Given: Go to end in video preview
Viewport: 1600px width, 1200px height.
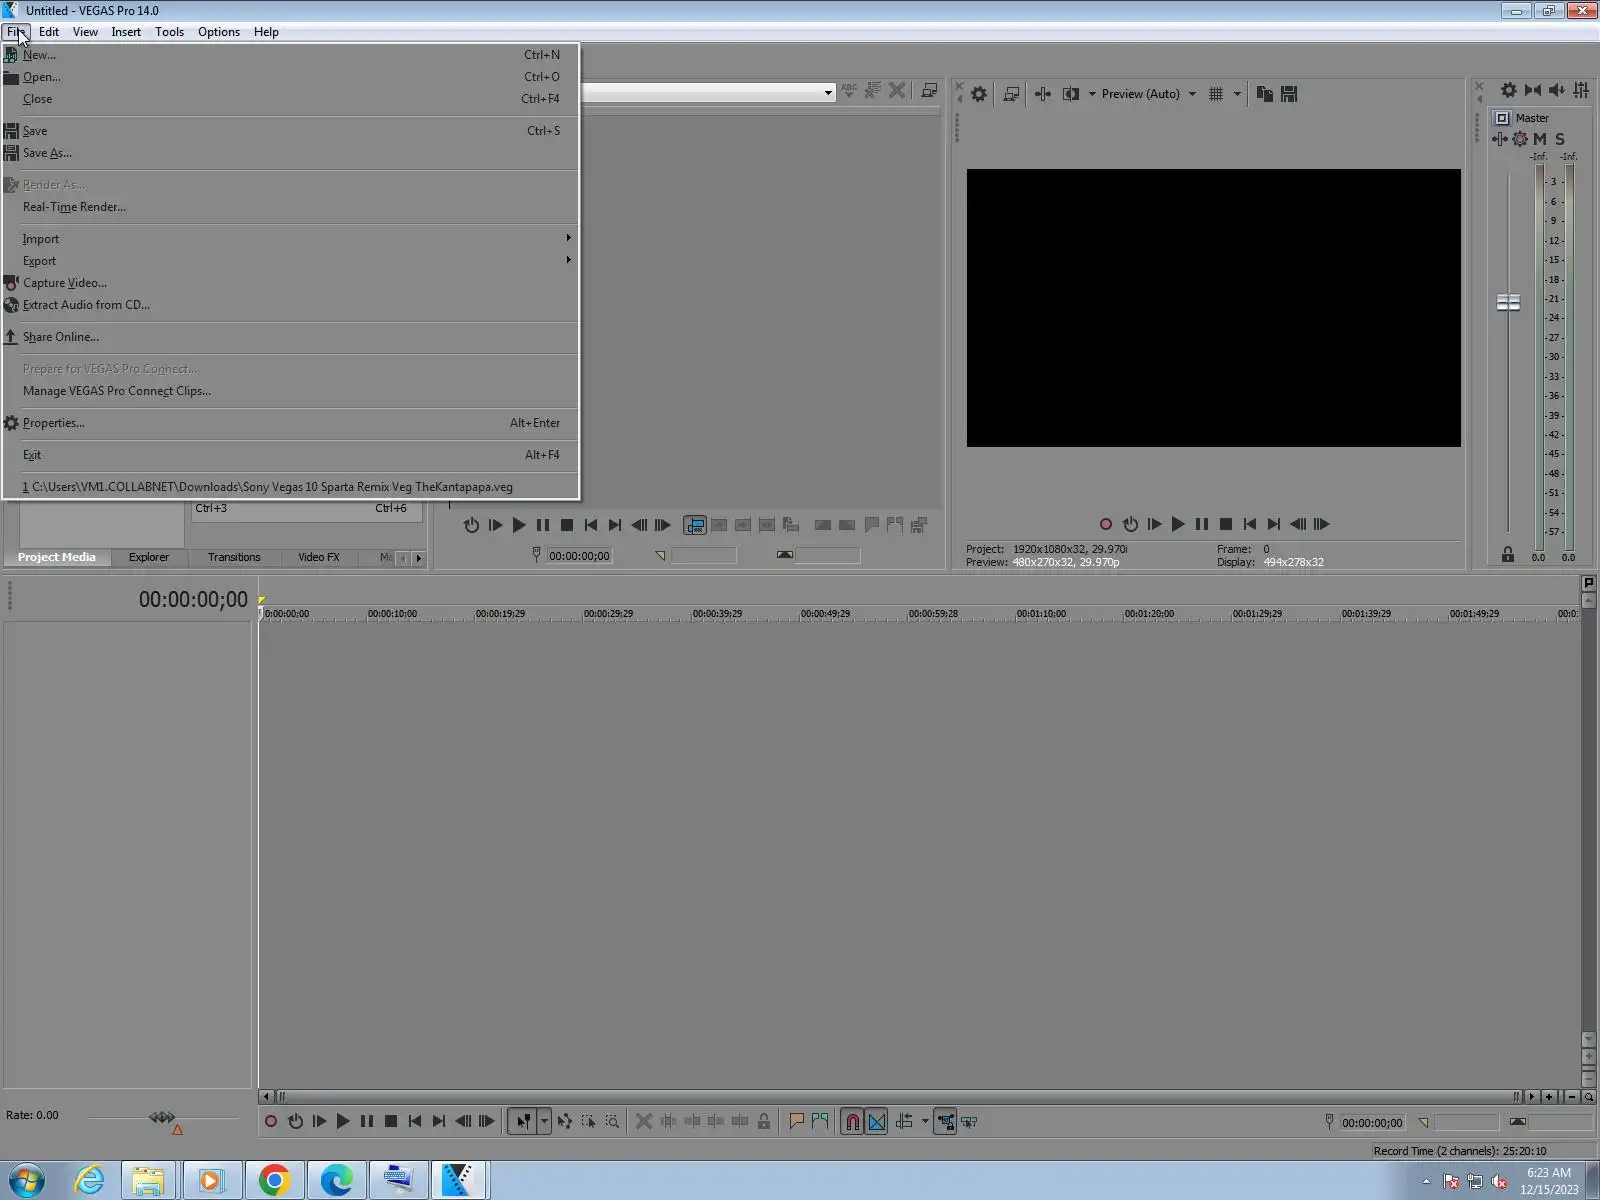Looking at the screenshot, I should click(1274, 524).
